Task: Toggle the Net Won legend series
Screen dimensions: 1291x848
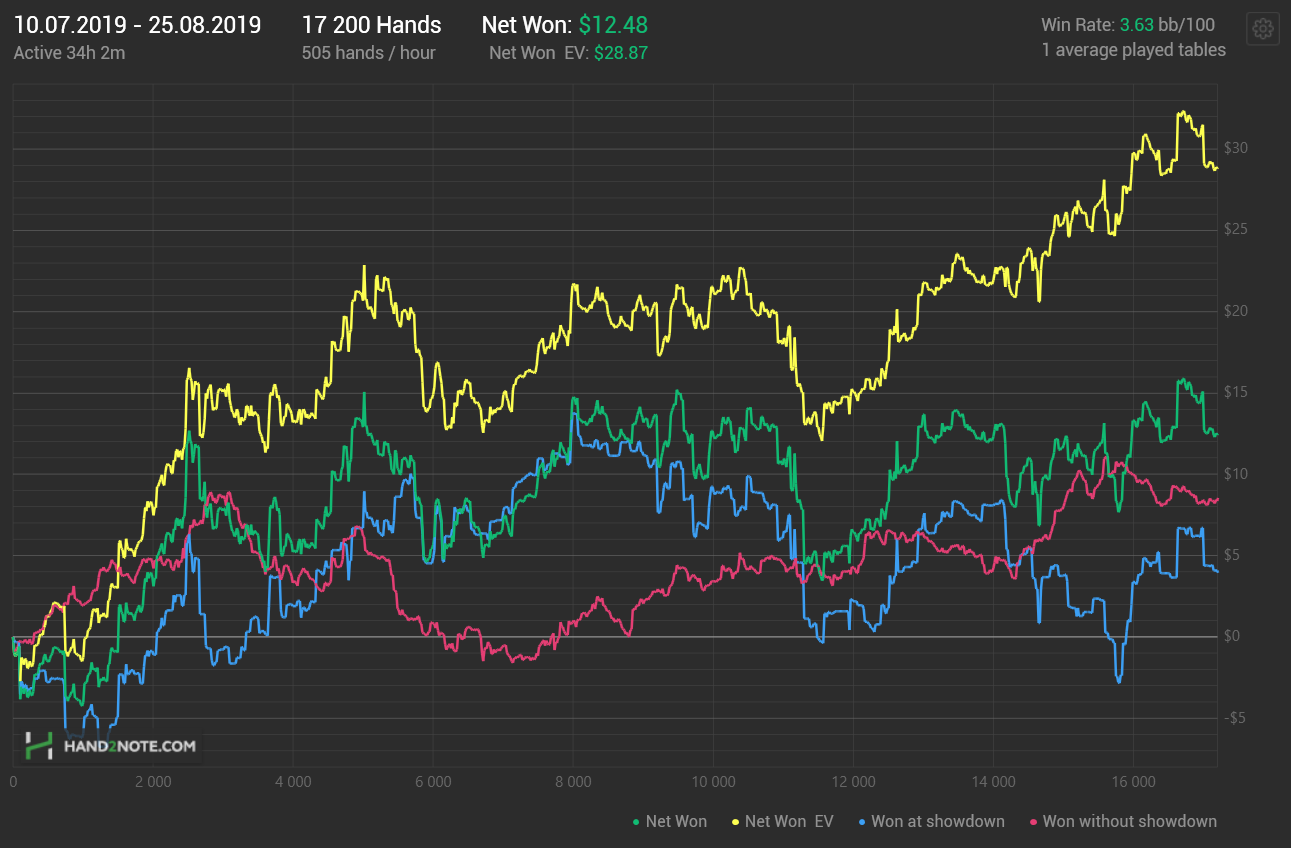Action: tap(669, 821)
